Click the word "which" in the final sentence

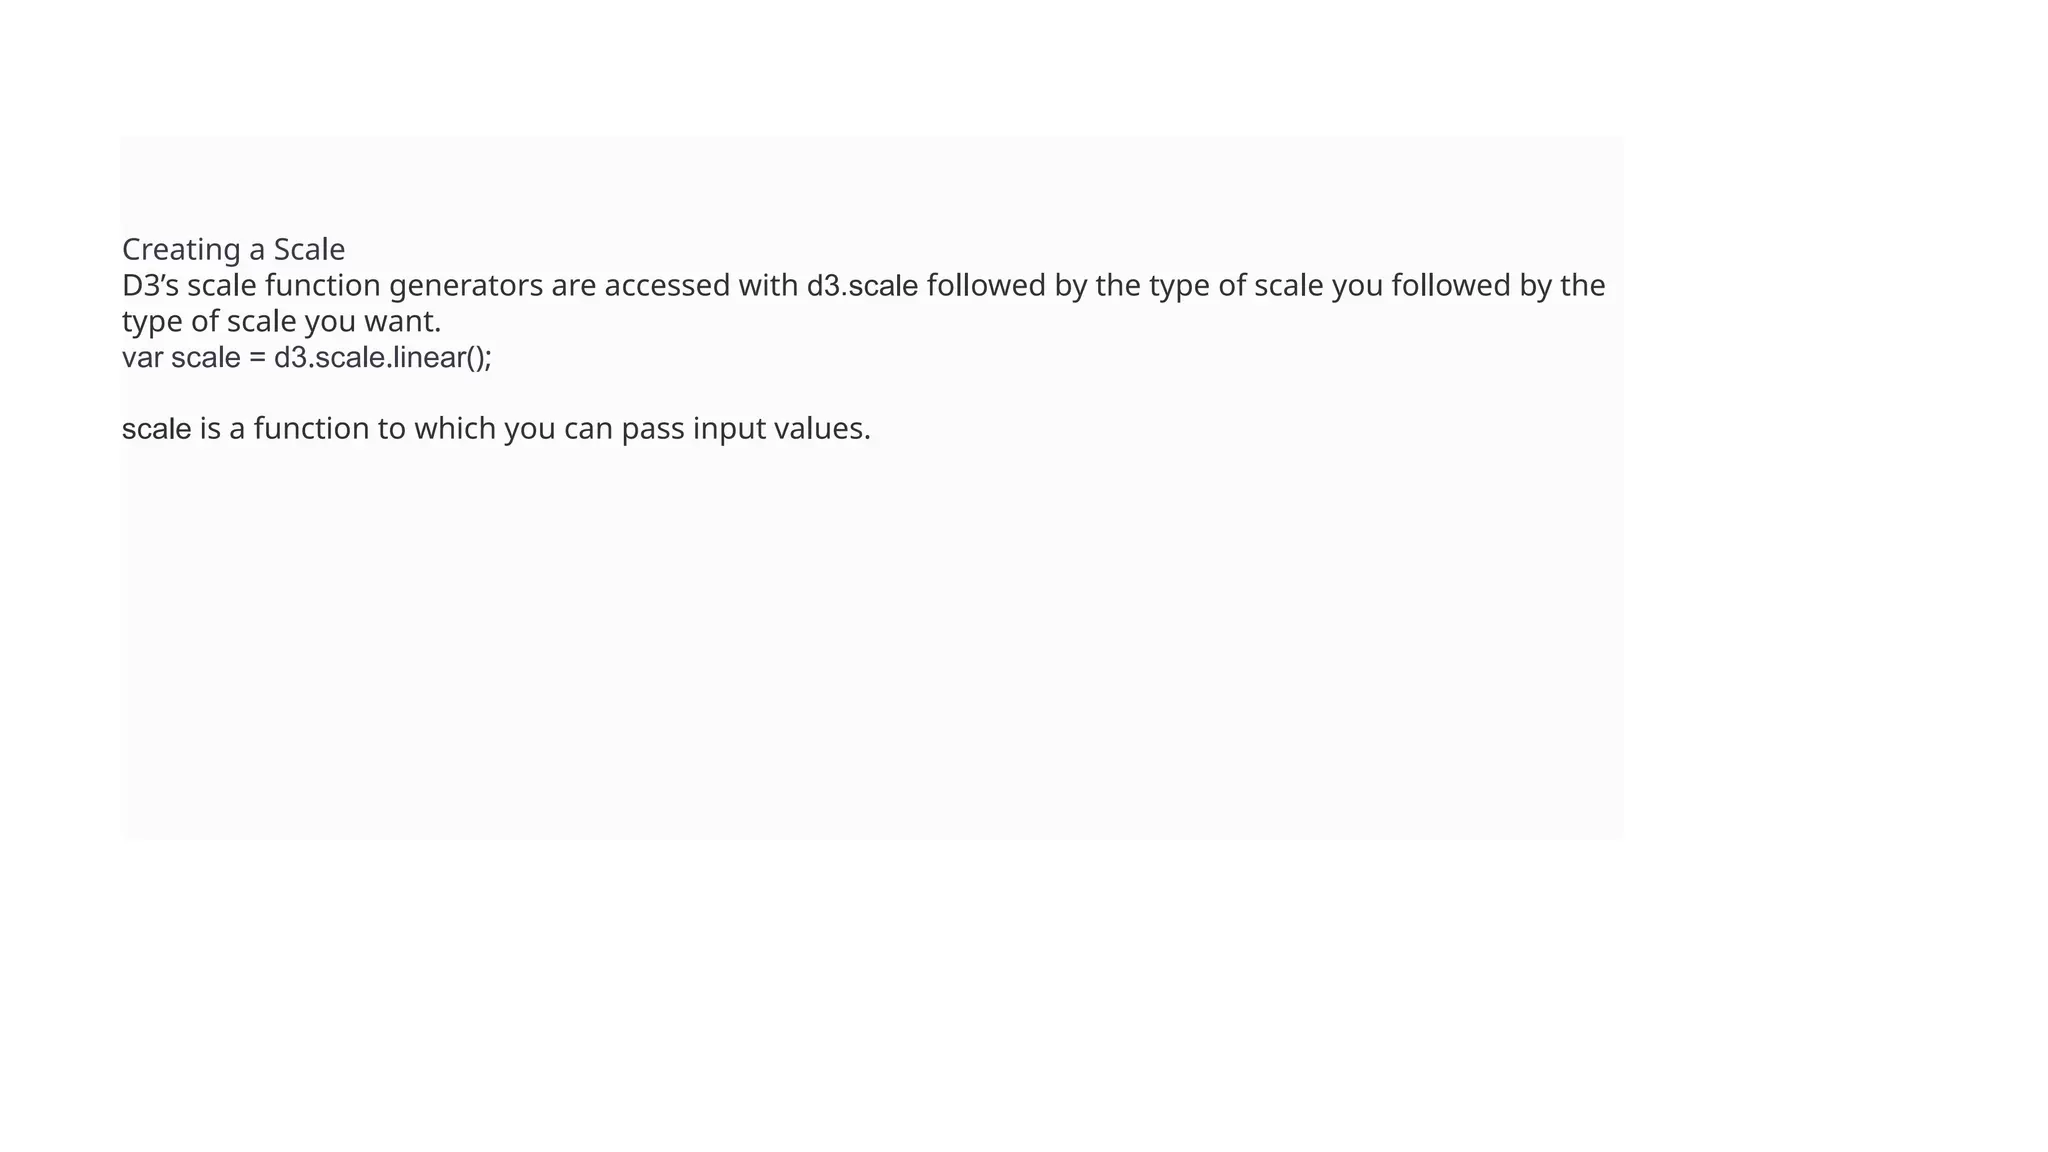(x=454, y=429)
